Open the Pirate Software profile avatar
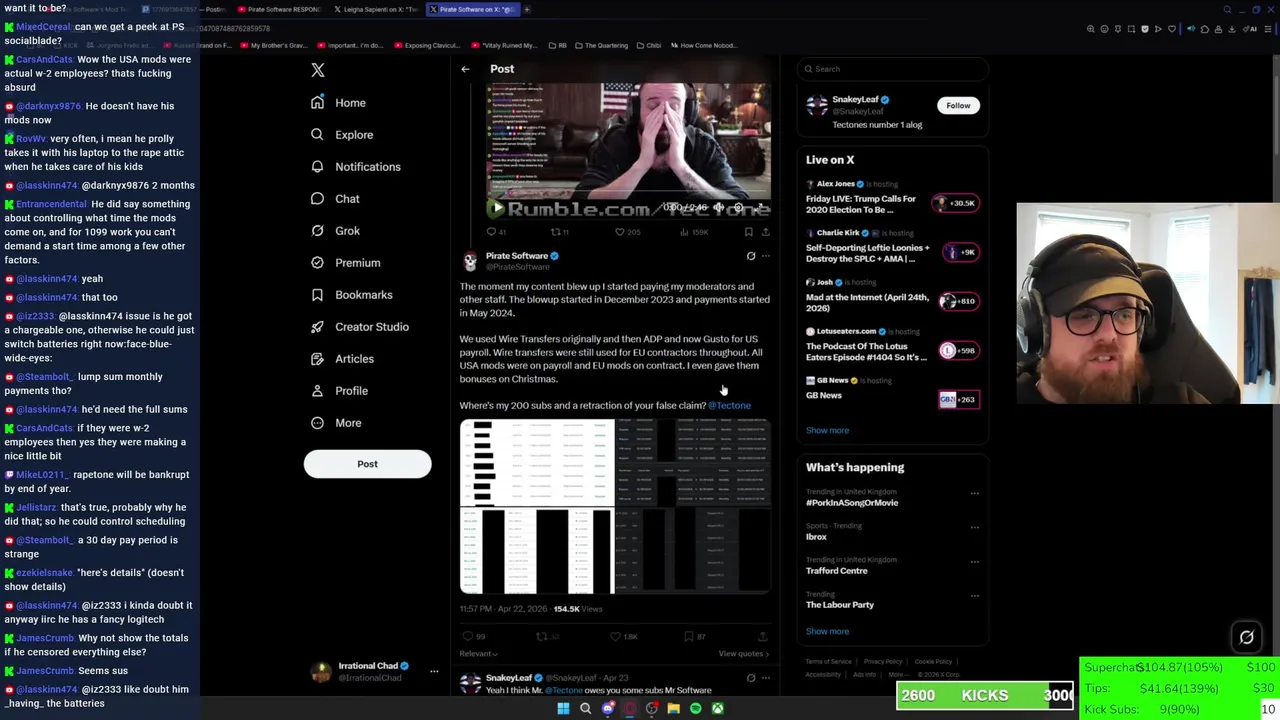 [x=470, y=262]
